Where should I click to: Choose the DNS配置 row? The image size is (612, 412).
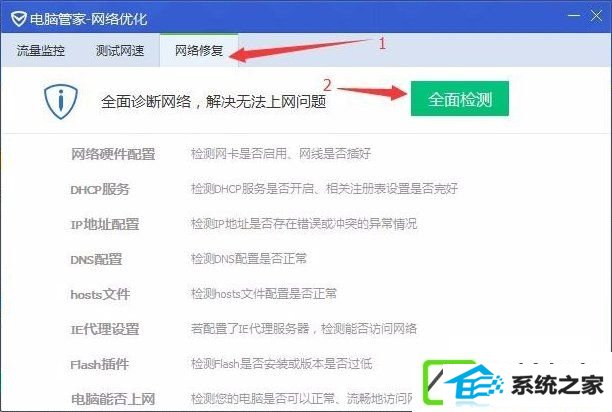click(x=96, y=259)
